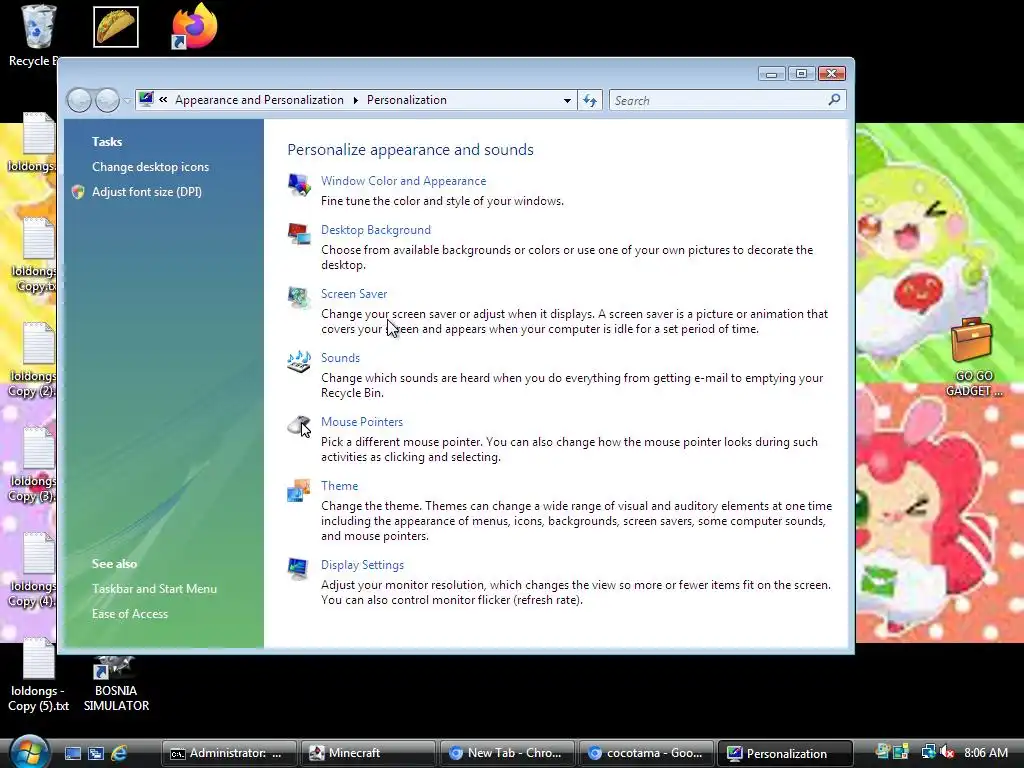
Task: Open the Firefox shortcut on desktop
Action: point(194,27)
